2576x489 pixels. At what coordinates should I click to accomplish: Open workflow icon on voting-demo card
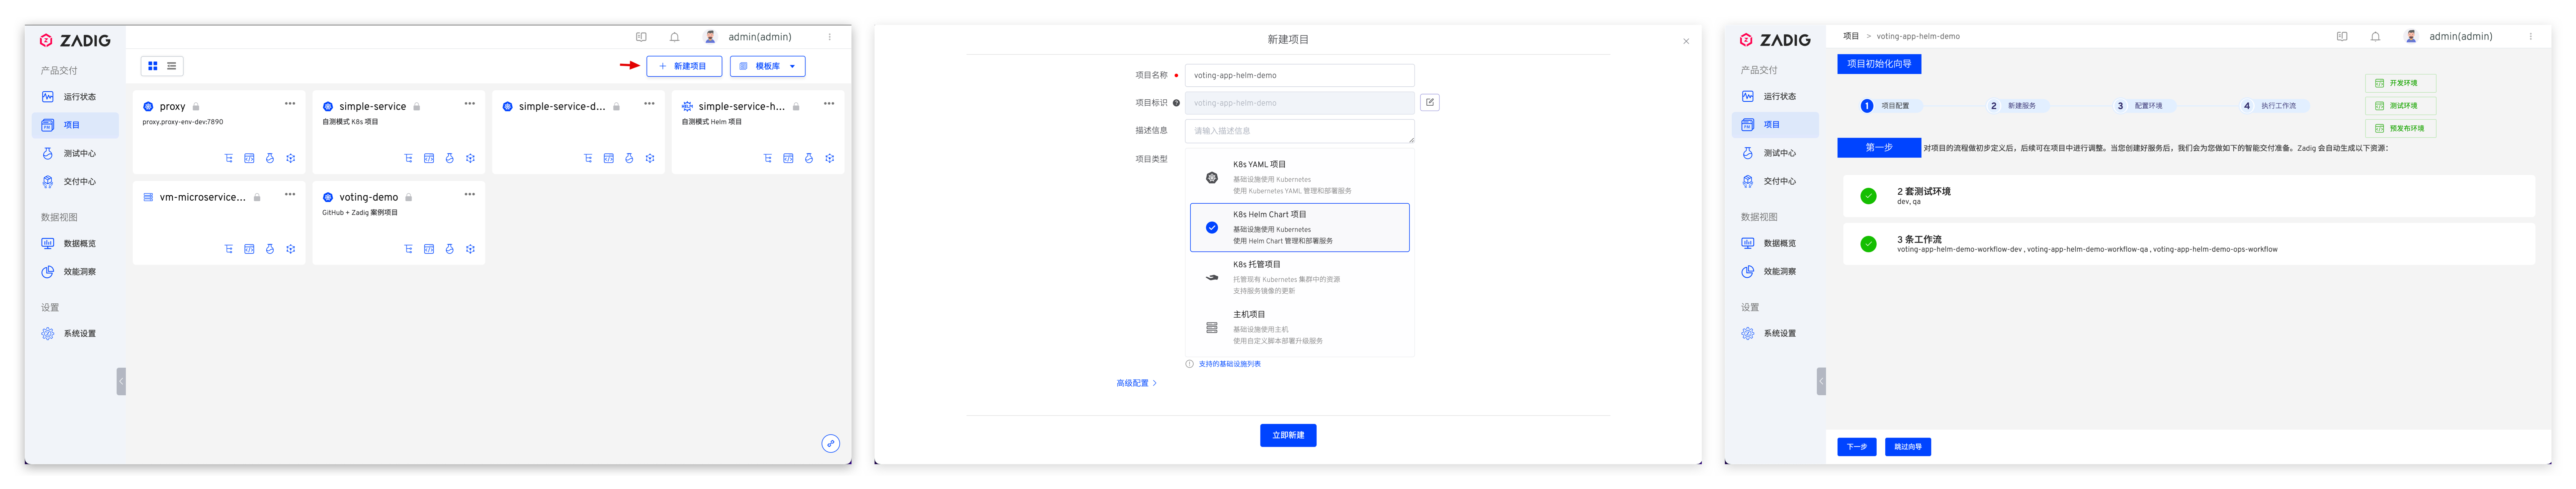(x=408, y=249)
